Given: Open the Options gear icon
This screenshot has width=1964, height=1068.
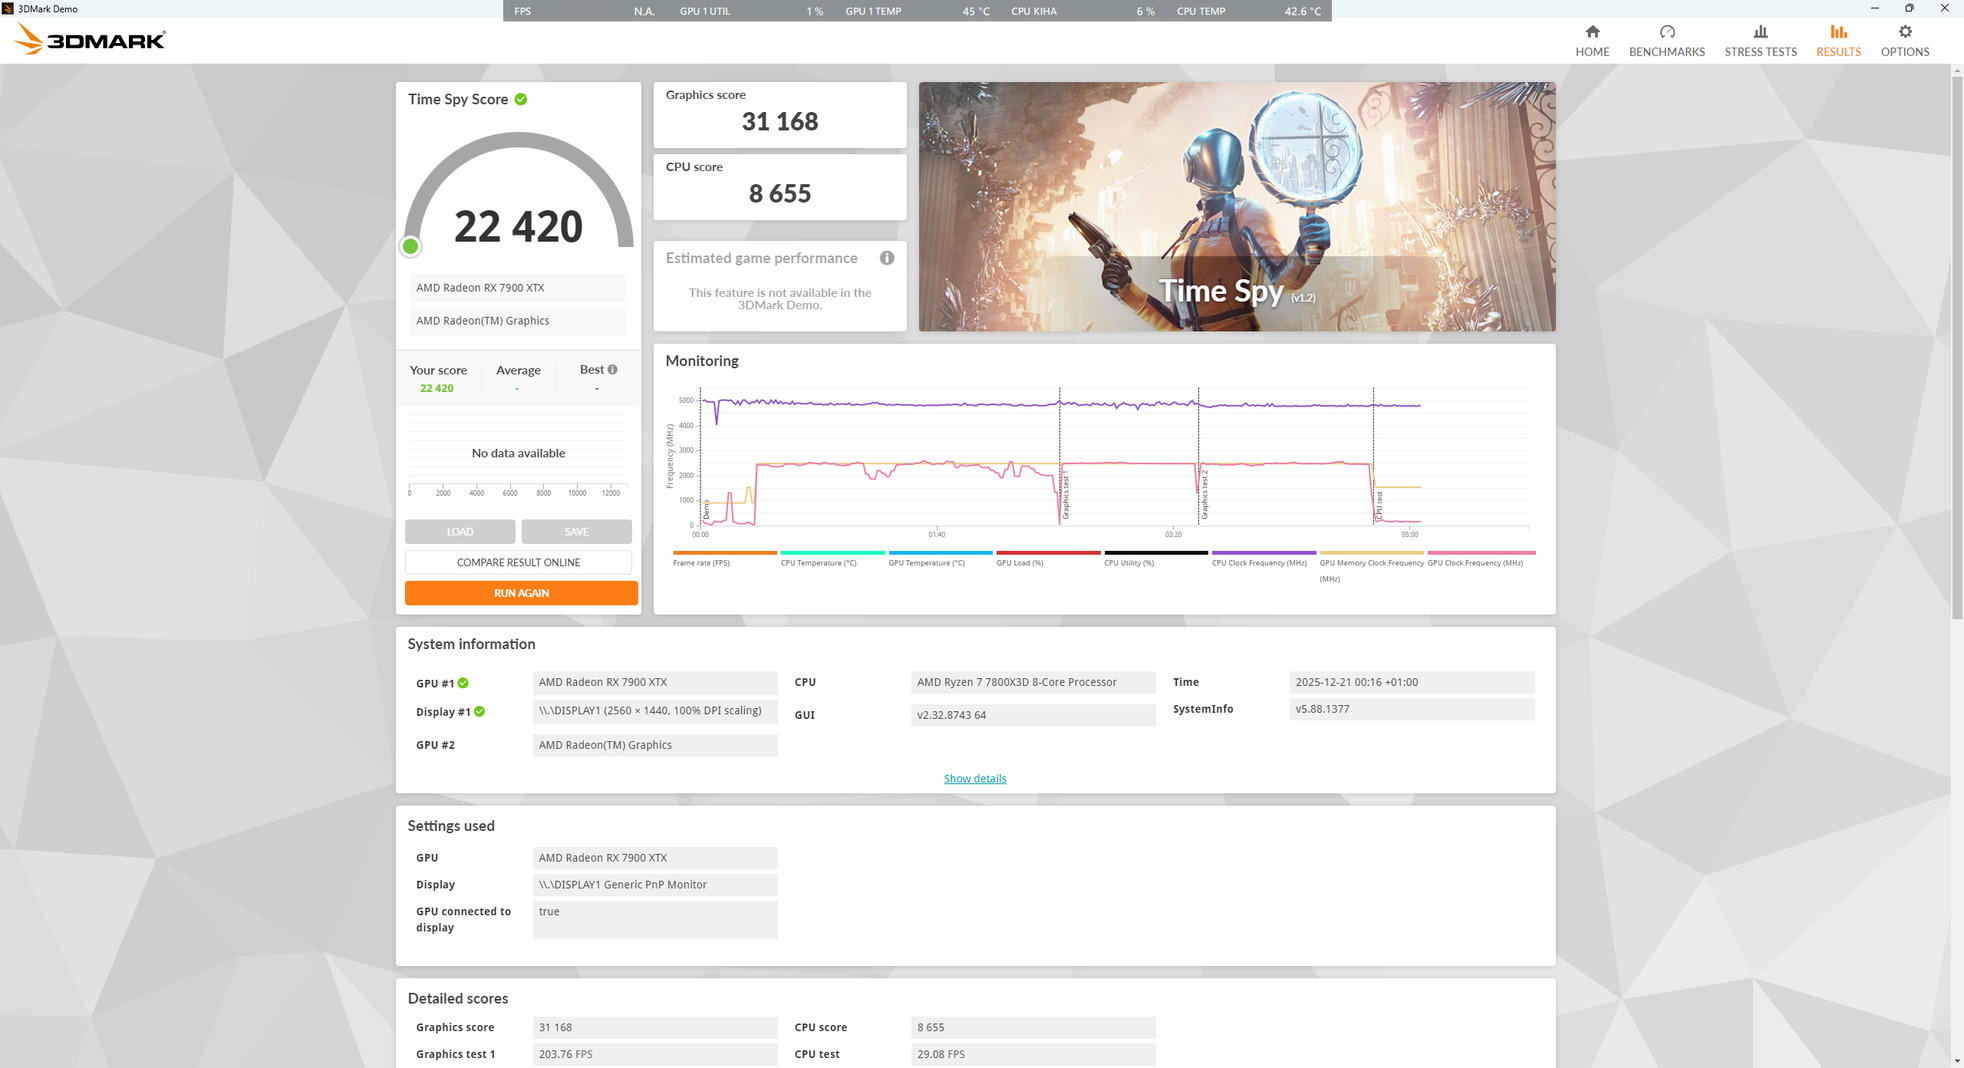Looking at the screenshot, I should coord(1905,32).
